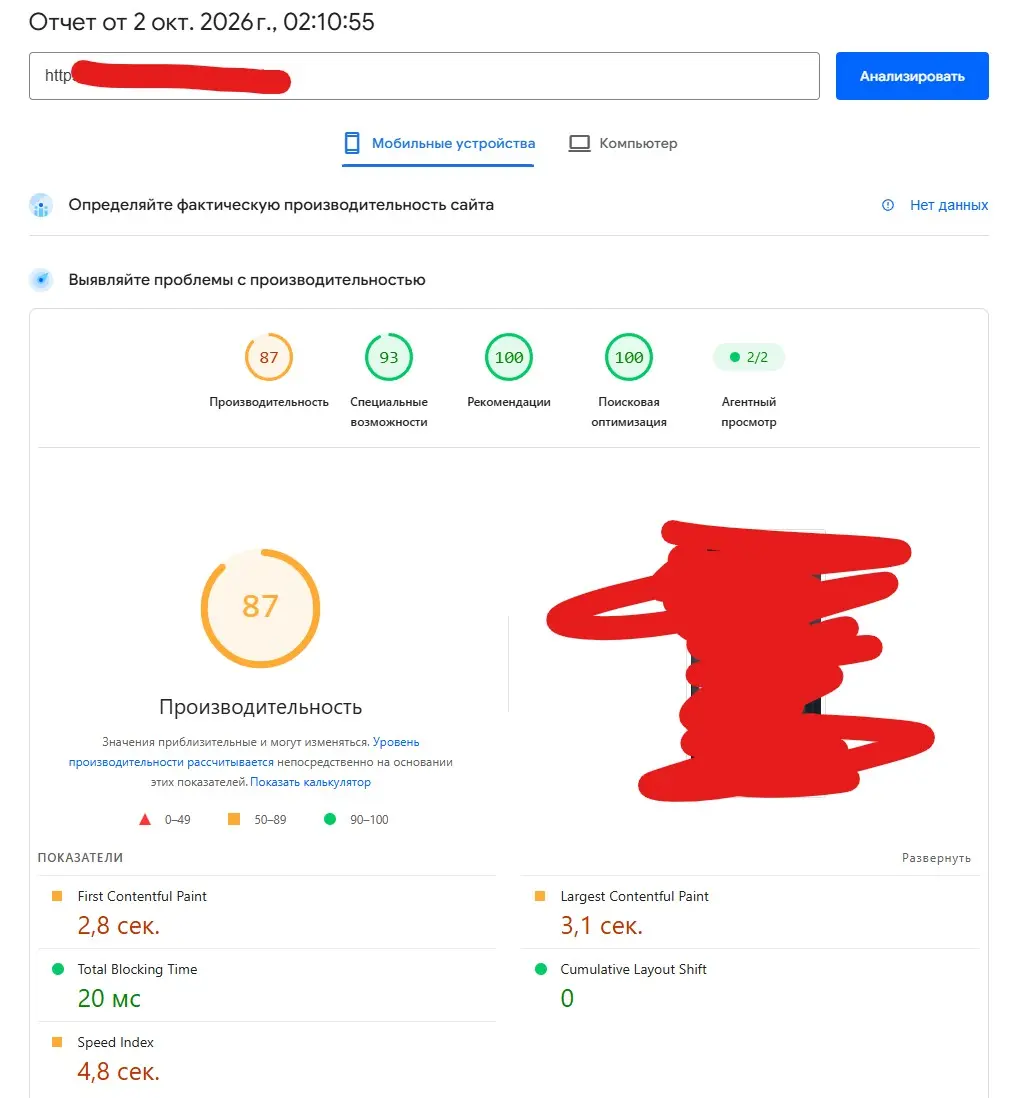
Task: Click First Contentful Paint metric label
Action: click(x=142, y=896)
